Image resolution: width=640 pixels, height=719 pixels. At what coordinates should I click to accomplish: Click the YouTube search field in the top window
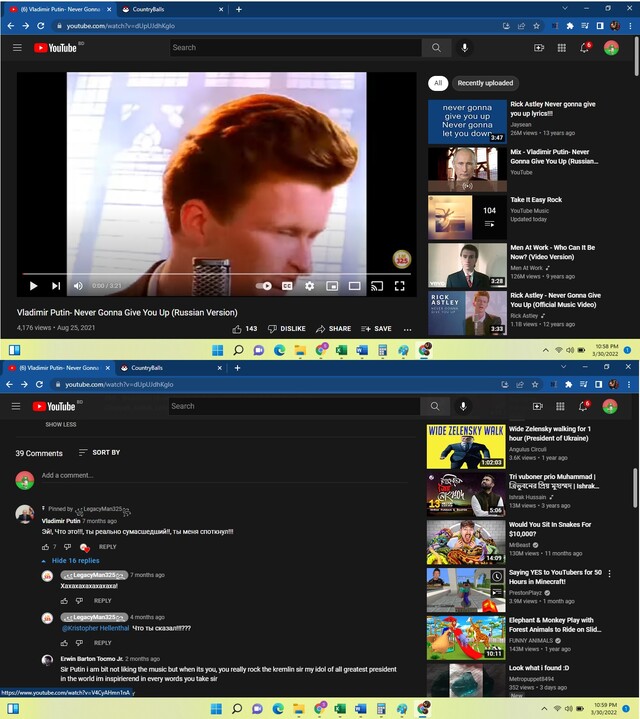(296, 48)
